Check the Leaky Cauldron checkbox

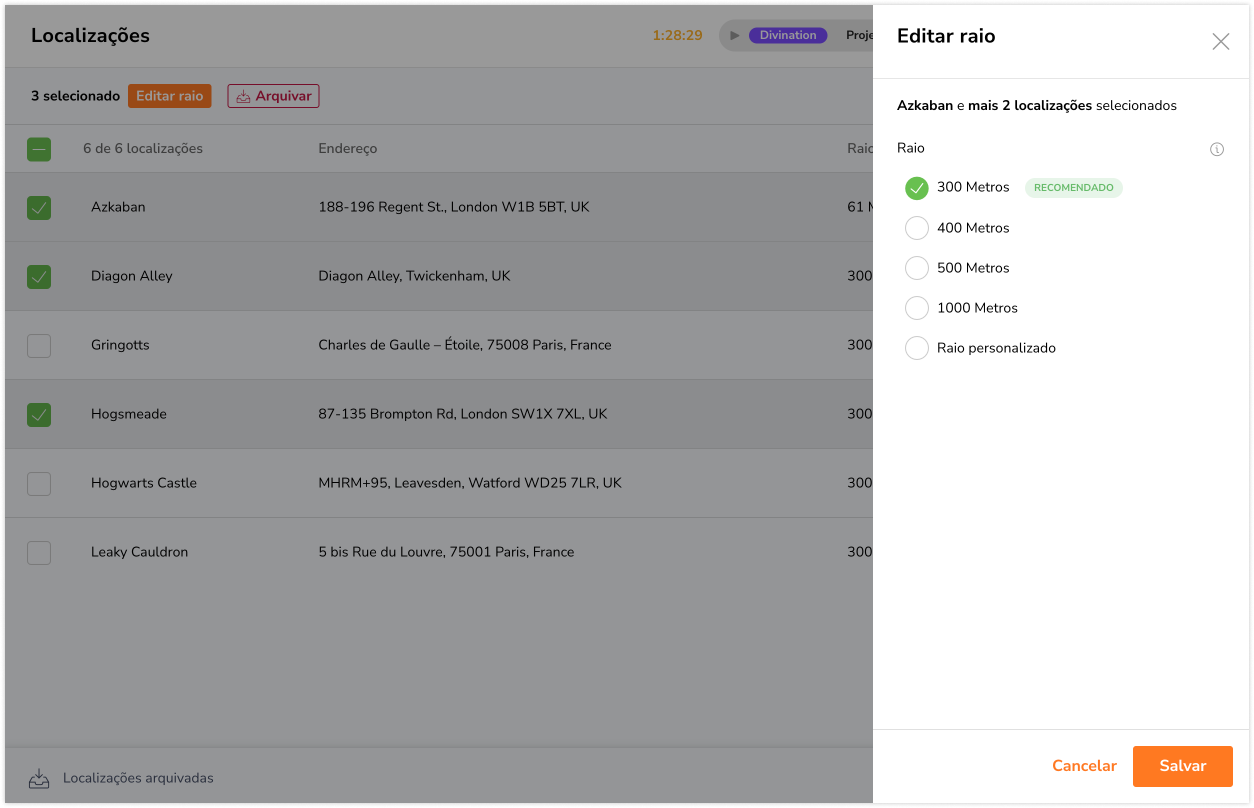click(39, 552)
